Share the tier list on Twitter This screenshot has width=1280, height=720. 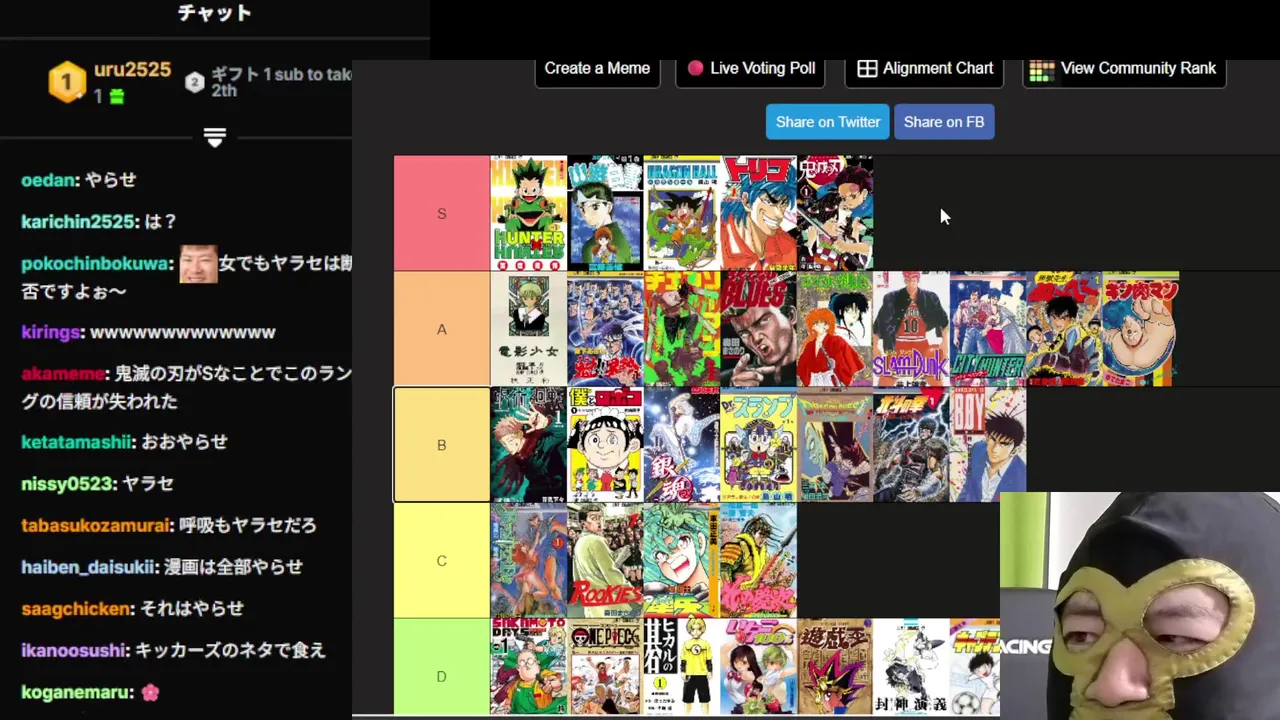tap(828, 122)
